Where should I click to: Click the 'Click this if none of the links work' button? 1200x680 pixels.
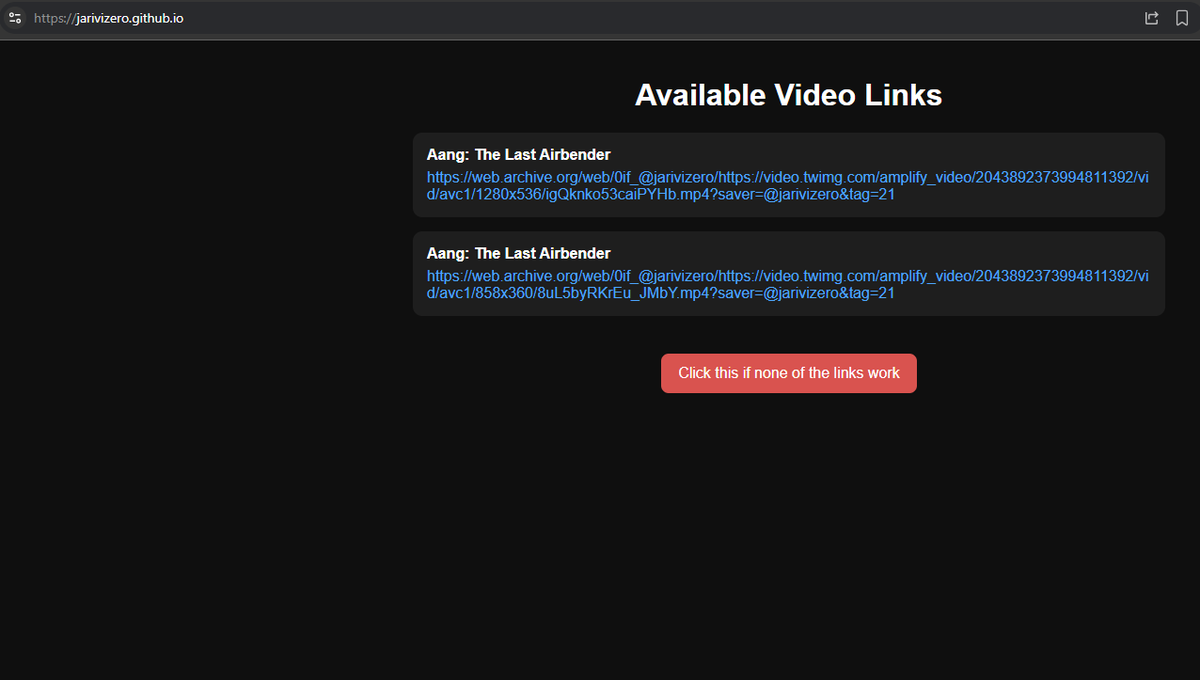point(789,373)
